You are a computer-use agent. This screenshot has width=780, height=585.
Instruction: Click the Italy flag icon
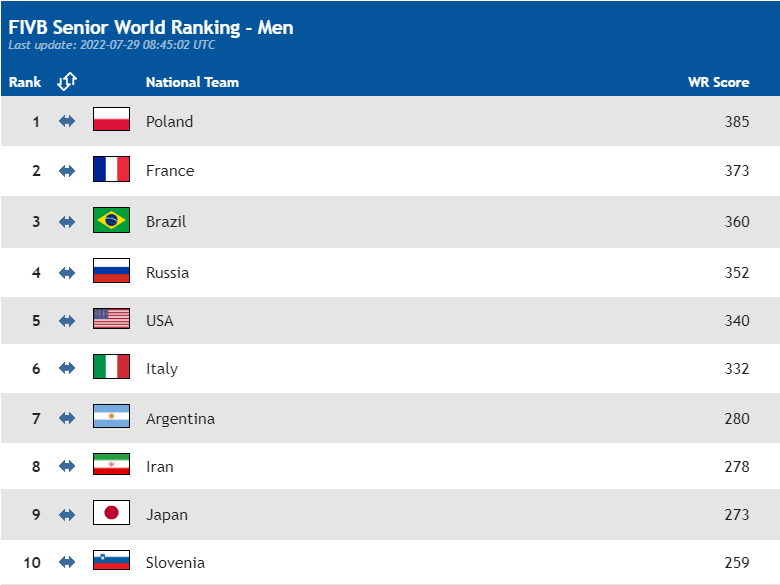pyautogui.click(x=111, y=367)
